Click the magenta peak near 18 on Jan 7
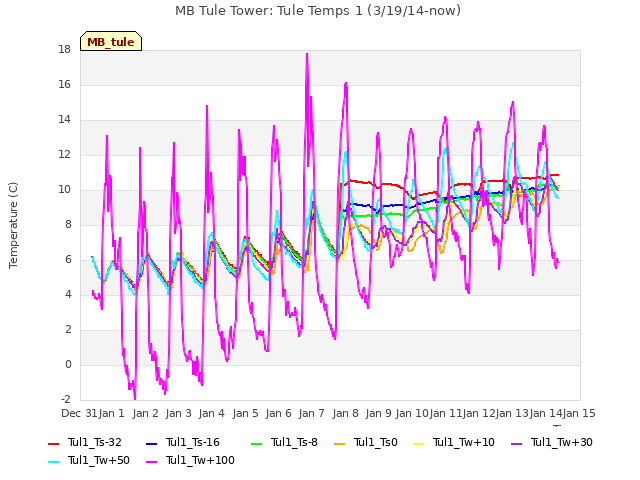This screenshot has height=480, width=640. pyautogui.click(x=307, y=54)
